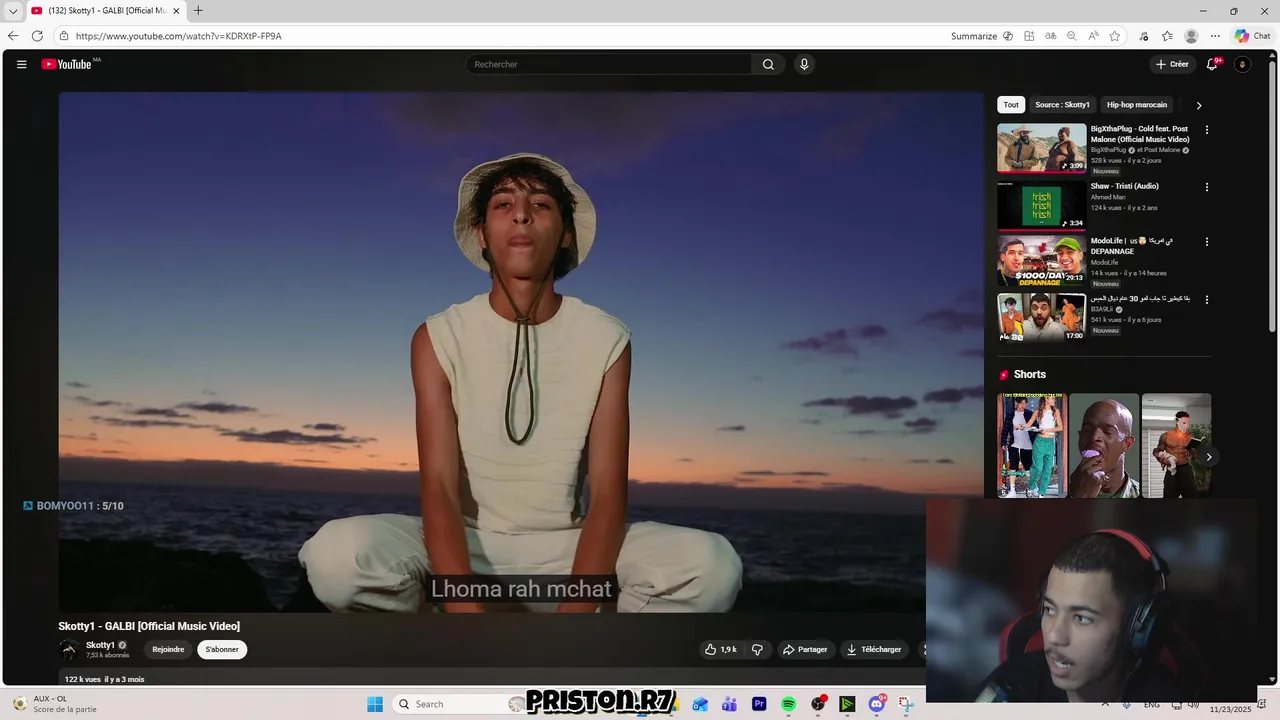
Task: Open Edge profile avatar
Action: tap(1191, 36)
